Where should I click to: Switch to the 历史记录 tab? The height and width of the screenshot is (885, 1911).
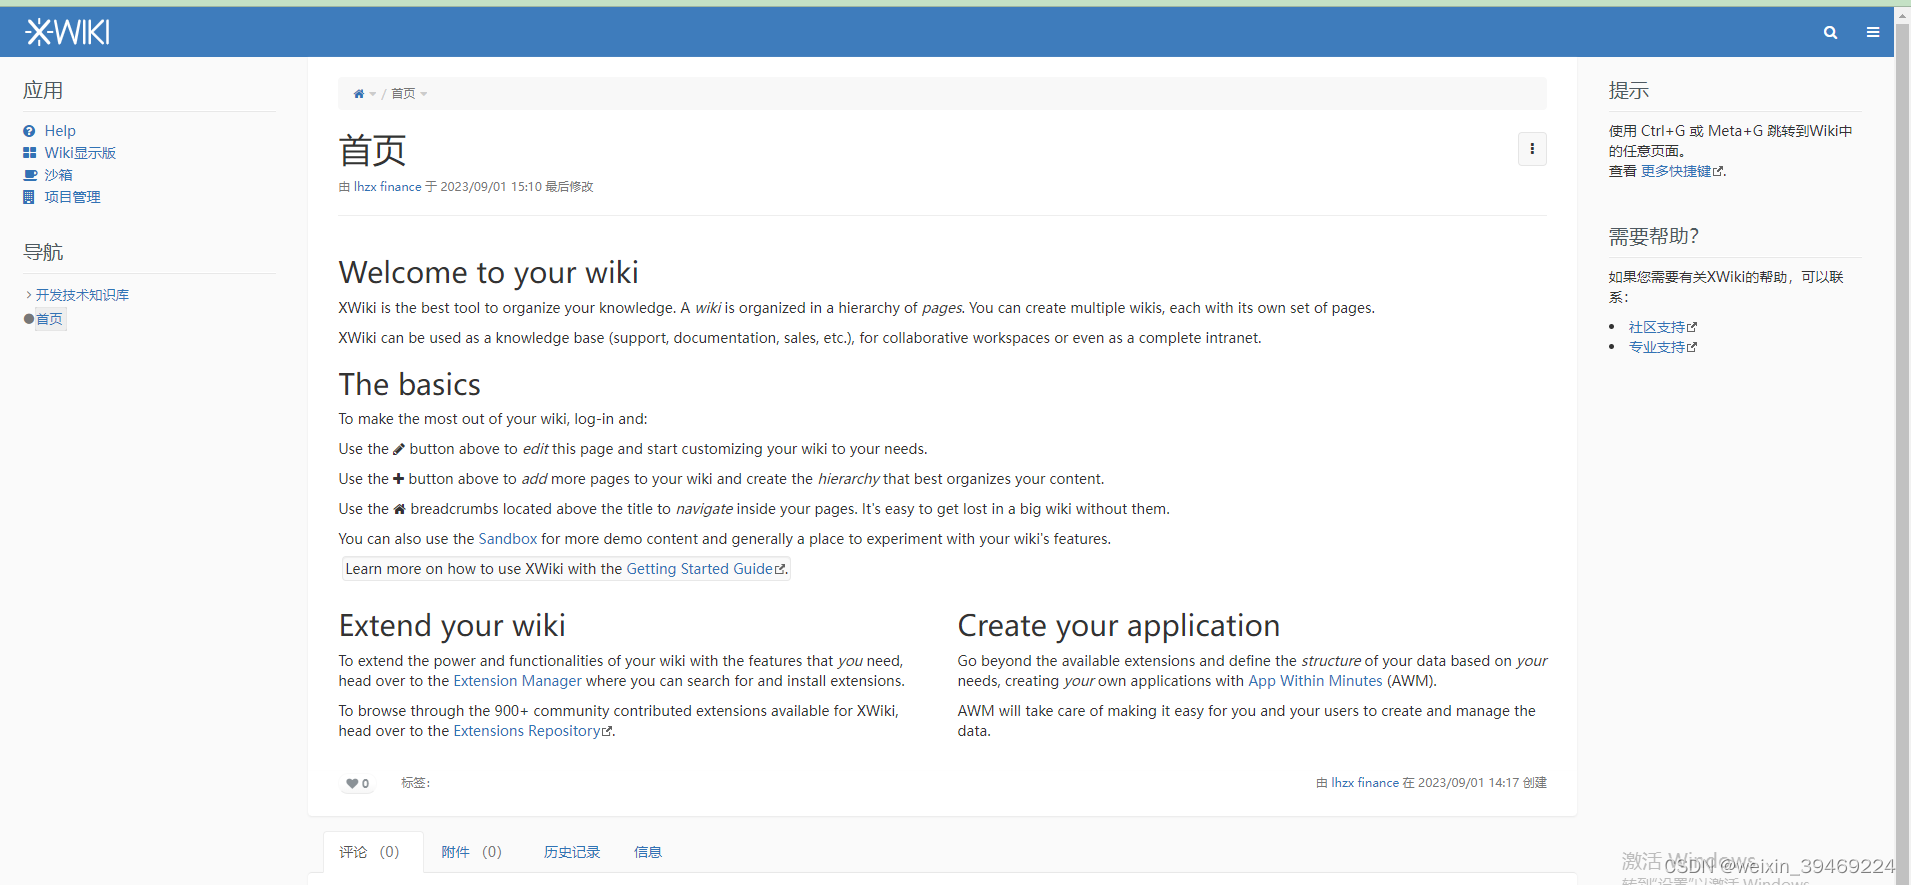[572, 852]
